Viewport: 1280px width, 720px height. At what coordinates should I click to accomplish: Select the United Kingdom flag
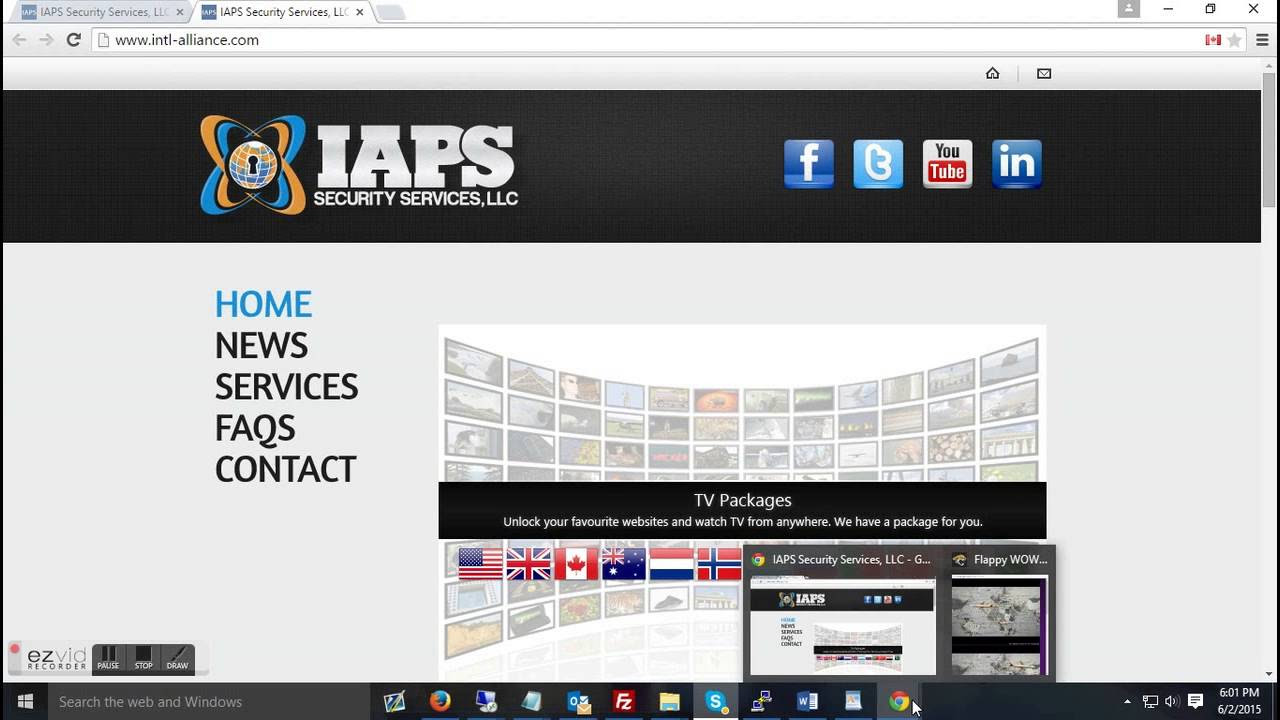529,564
